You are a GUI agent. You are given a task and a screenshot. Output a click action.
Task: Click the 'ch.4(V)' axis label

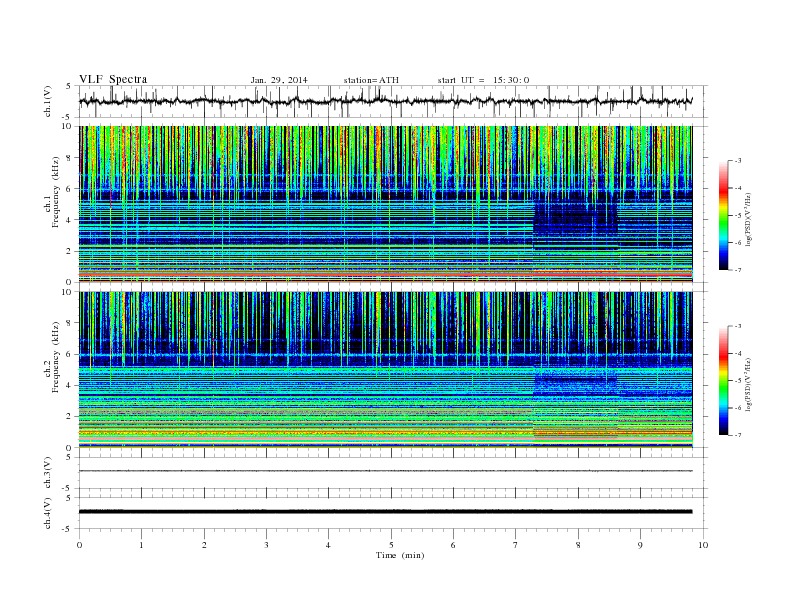tap(48, 513)
